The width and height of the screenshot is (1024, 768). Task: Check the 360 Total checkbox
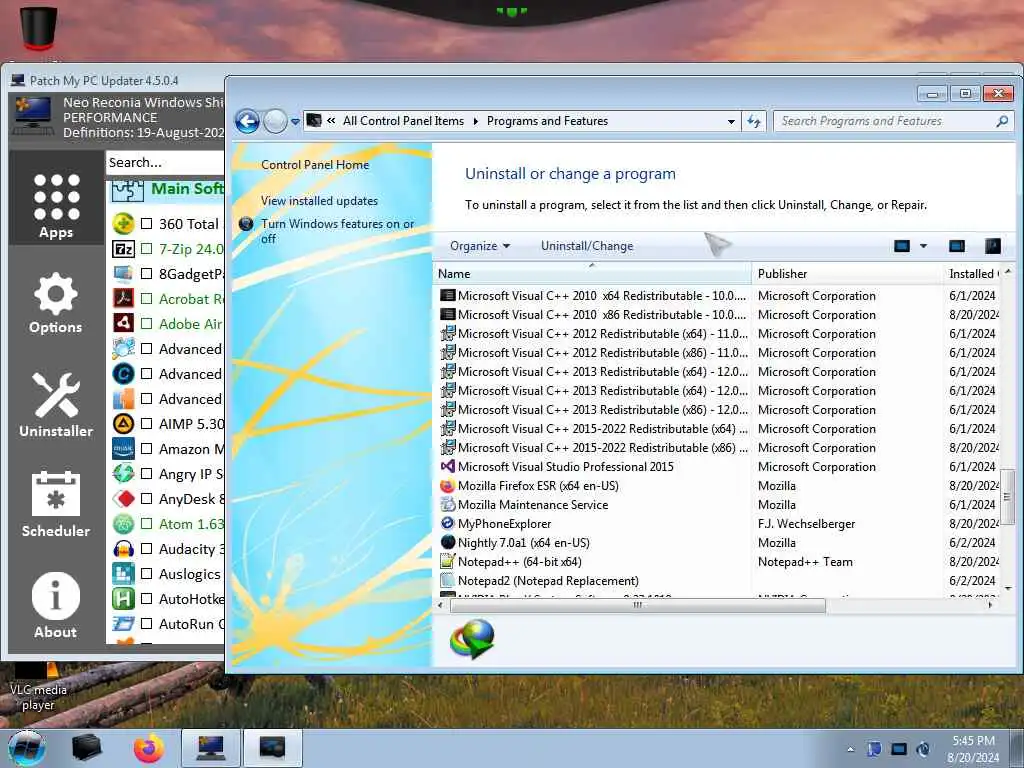(x=147, y=223)
